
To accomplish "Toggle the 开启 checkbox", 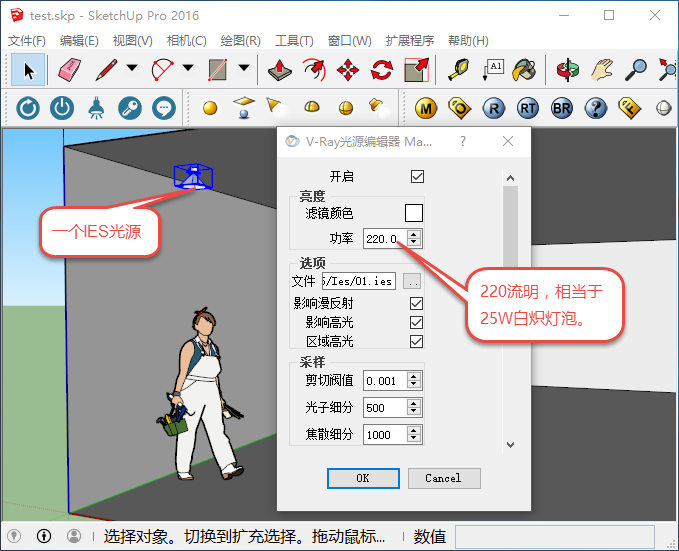I will point(417,176).
